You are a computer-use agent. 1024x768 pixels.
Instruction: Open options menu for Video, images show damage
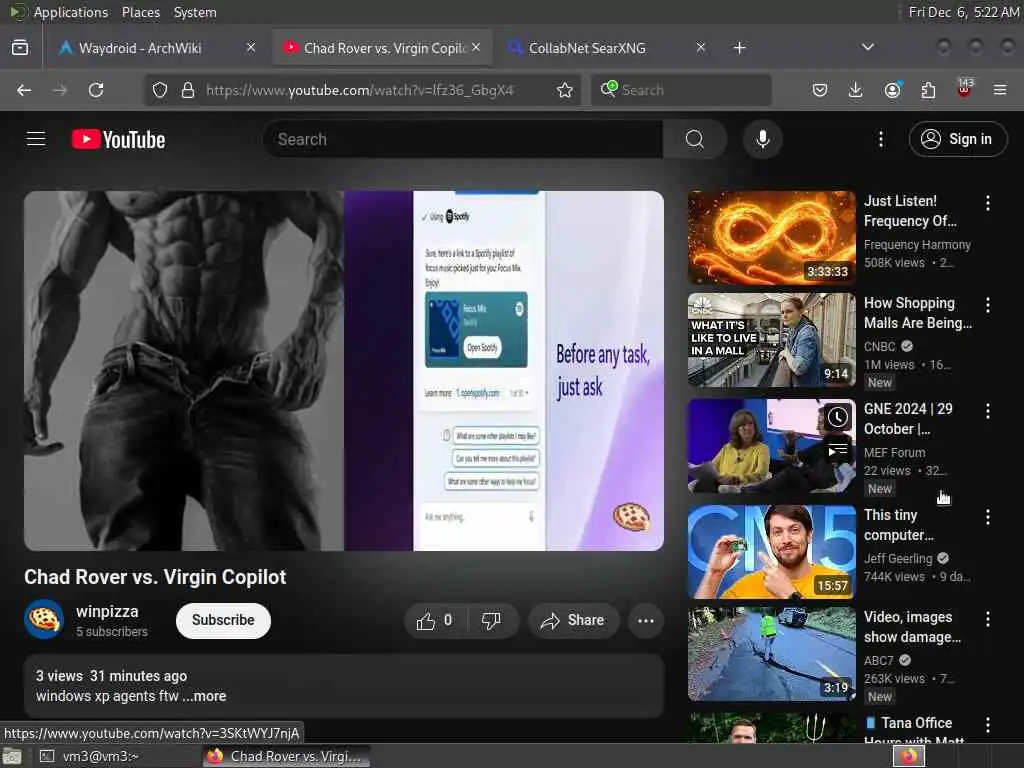pyautogui.click(x=987, y=619)
